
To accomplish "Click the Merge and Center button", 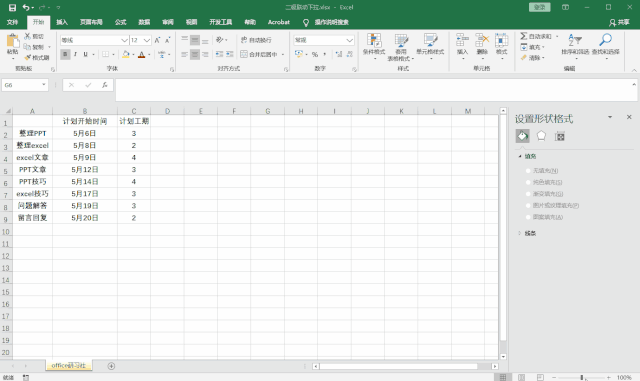I will click(x=259, y=54).
